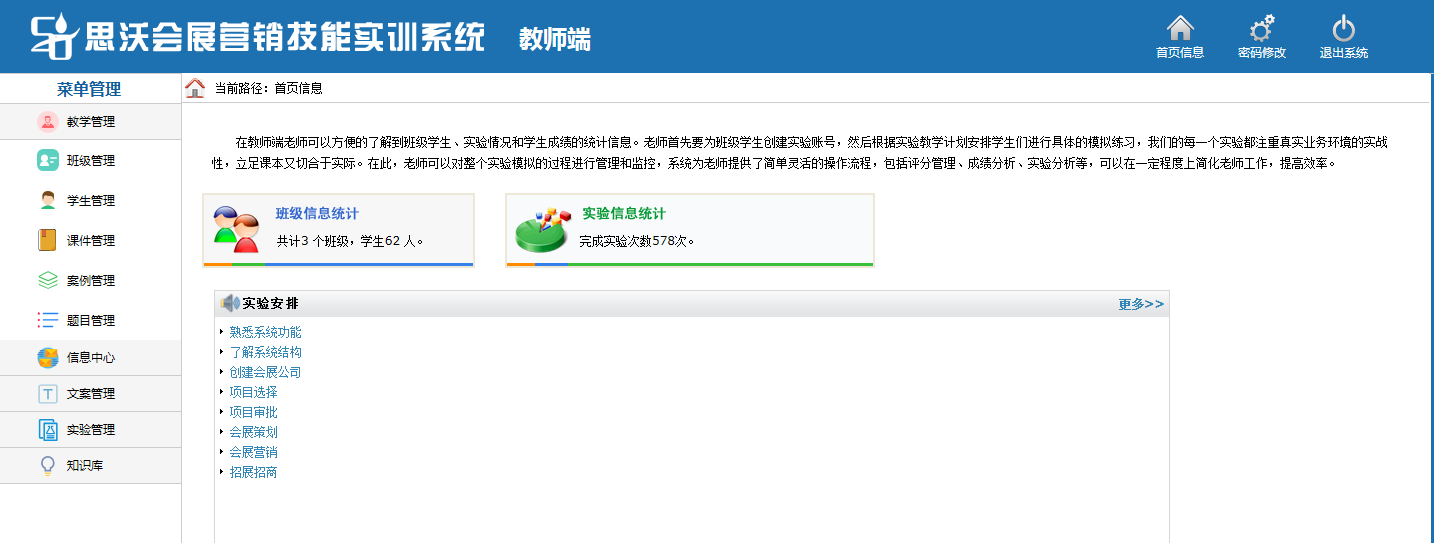Open the 熟悉系统功能 experiment link

(265, 332)
